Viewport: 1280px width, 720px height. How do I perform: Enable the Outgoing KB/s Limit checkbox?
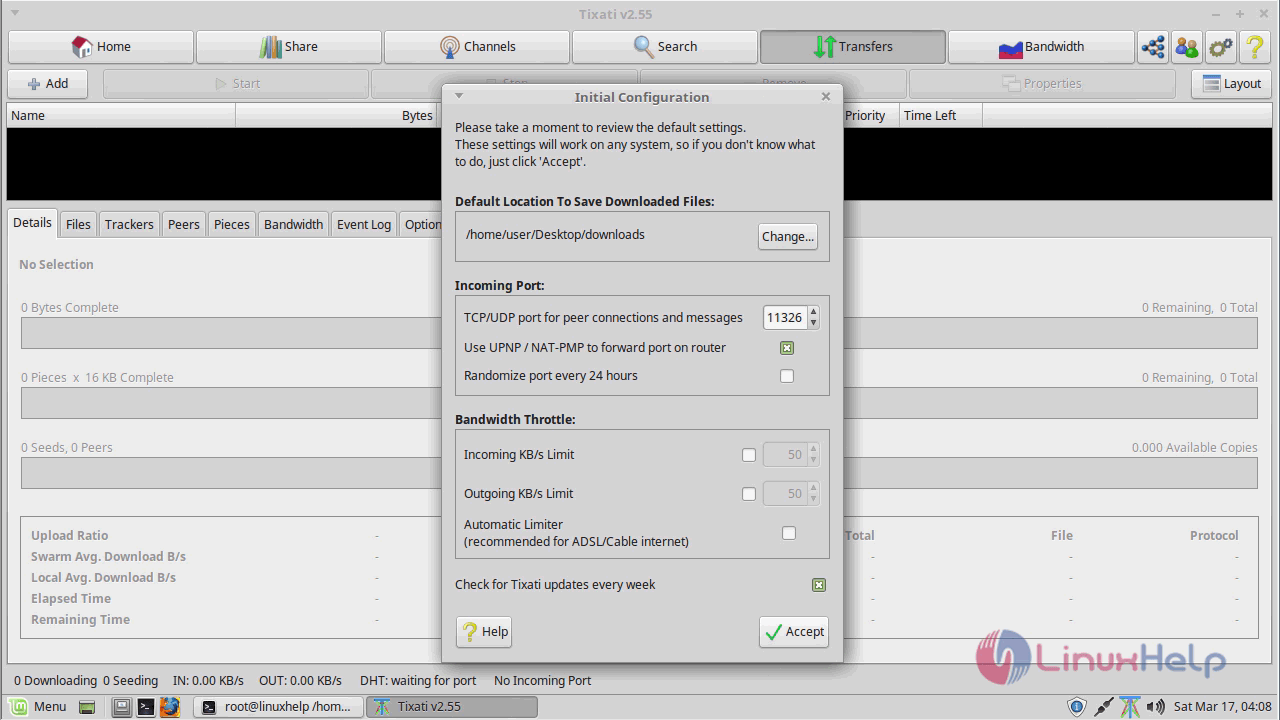[x=749, y=494]
